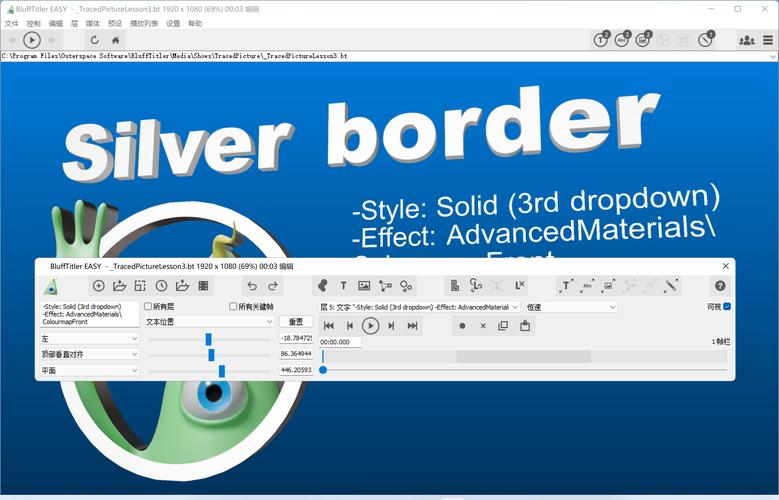This screenshot has width=779, height=500.
Task: Open the help question mark icon
Action: pyautogui.click(x=720, y=286)
